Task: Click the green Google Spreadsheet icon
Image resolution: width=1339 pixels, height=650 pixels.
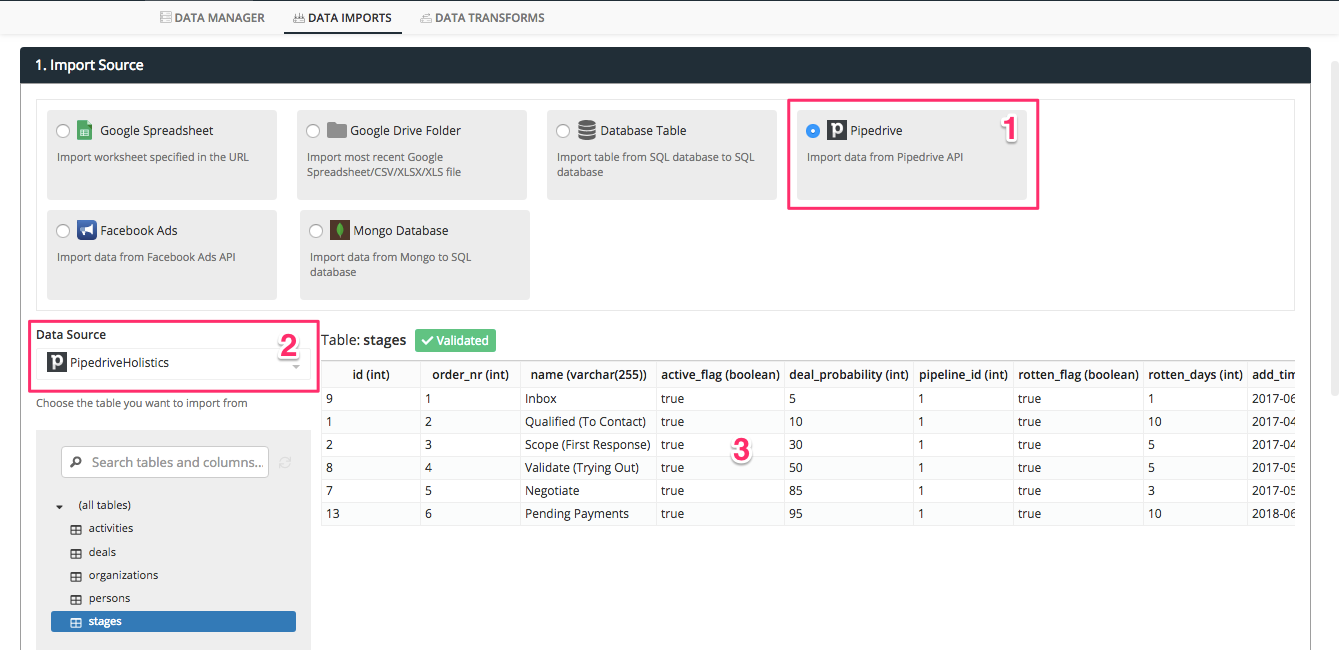Action: pos(86,130)
